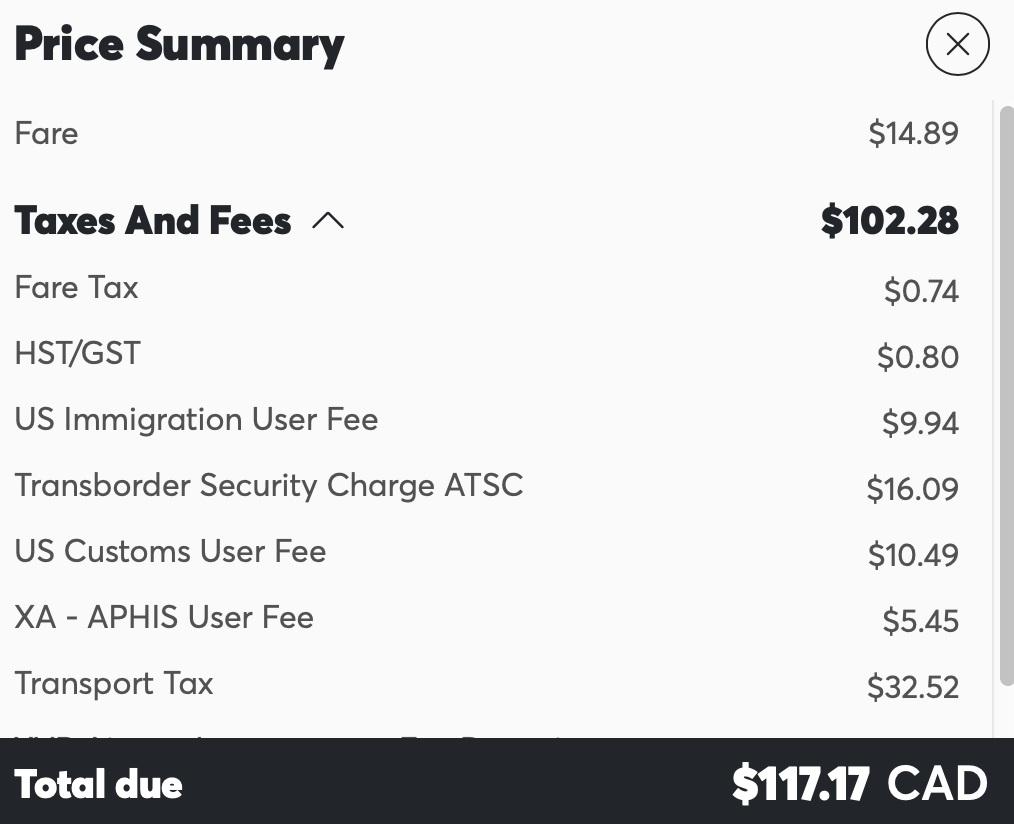
Task: Click the HST/GST line item
Action: pyautogui.click(x=77, y=353)
